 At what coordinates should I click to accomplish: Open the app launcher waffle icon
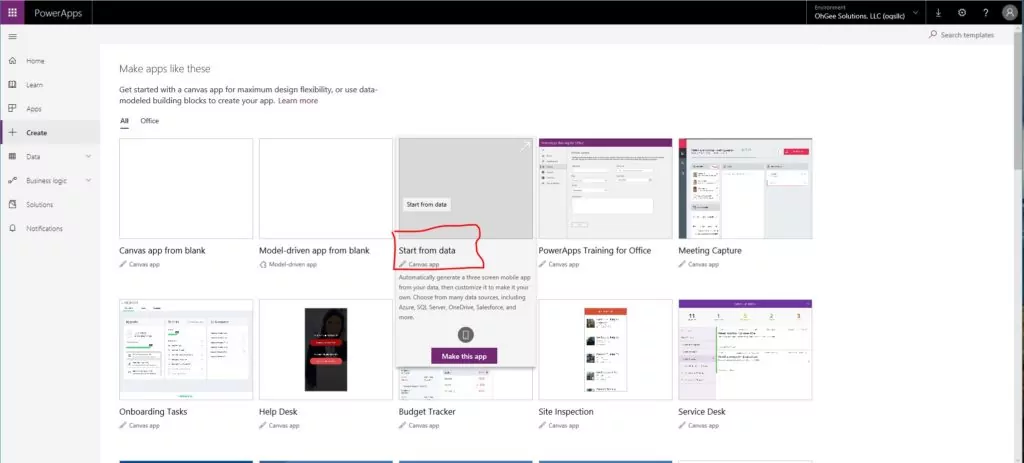pos(12,12)
